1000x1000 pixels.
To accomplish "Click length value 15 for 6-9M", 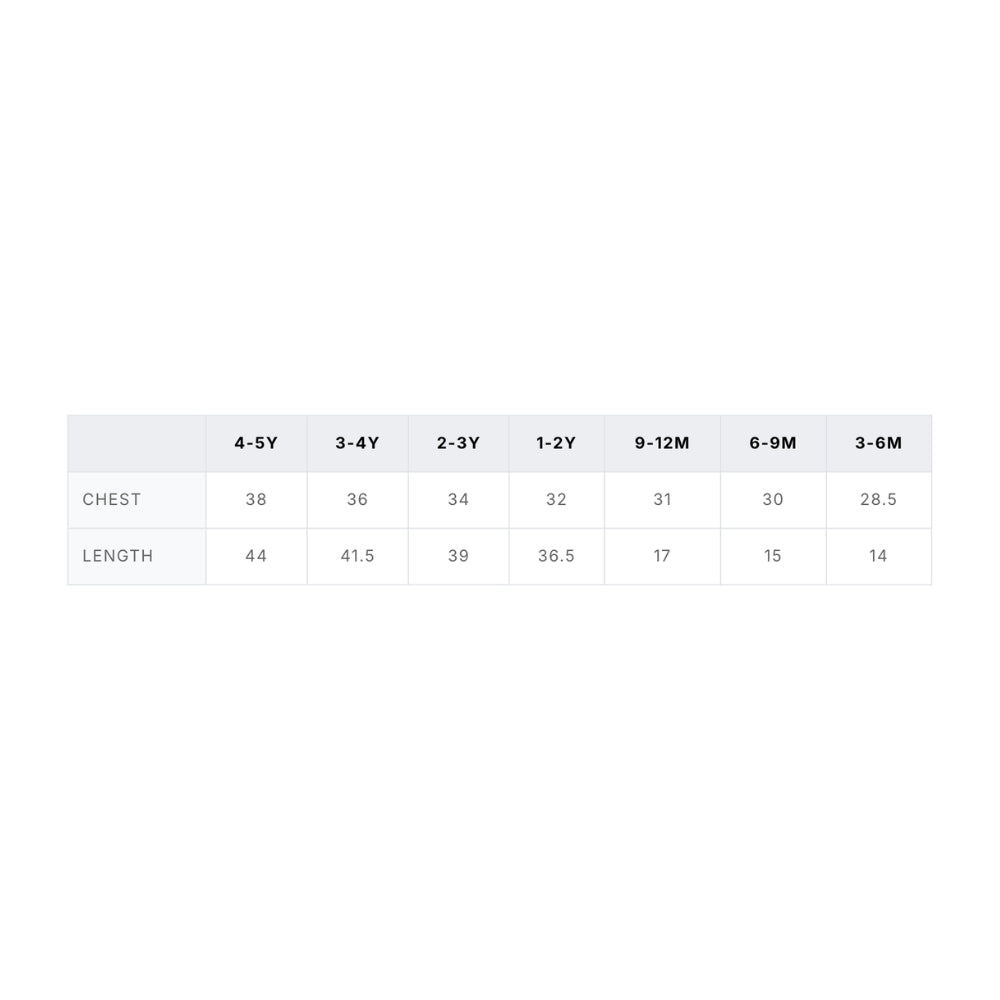I will point(773,556).
